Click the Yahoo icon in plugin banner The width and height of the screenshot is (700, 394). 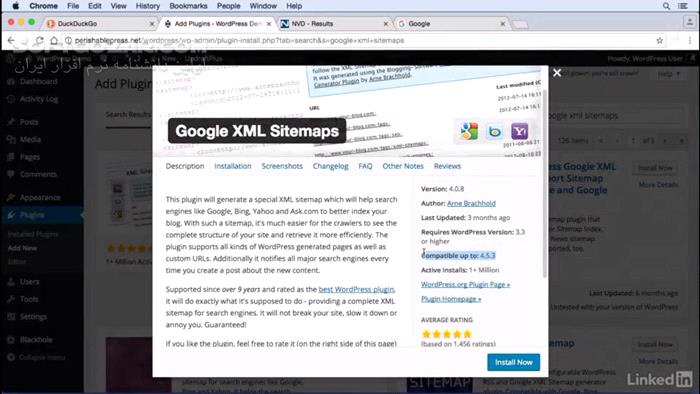(x=520, y=131)
